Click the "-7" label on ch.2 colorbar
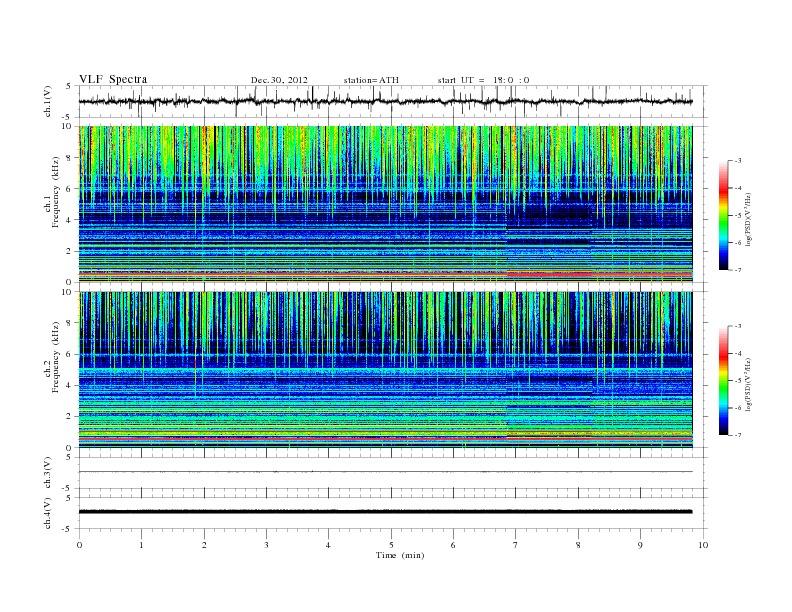792x612 pixels. coord(738,435)
